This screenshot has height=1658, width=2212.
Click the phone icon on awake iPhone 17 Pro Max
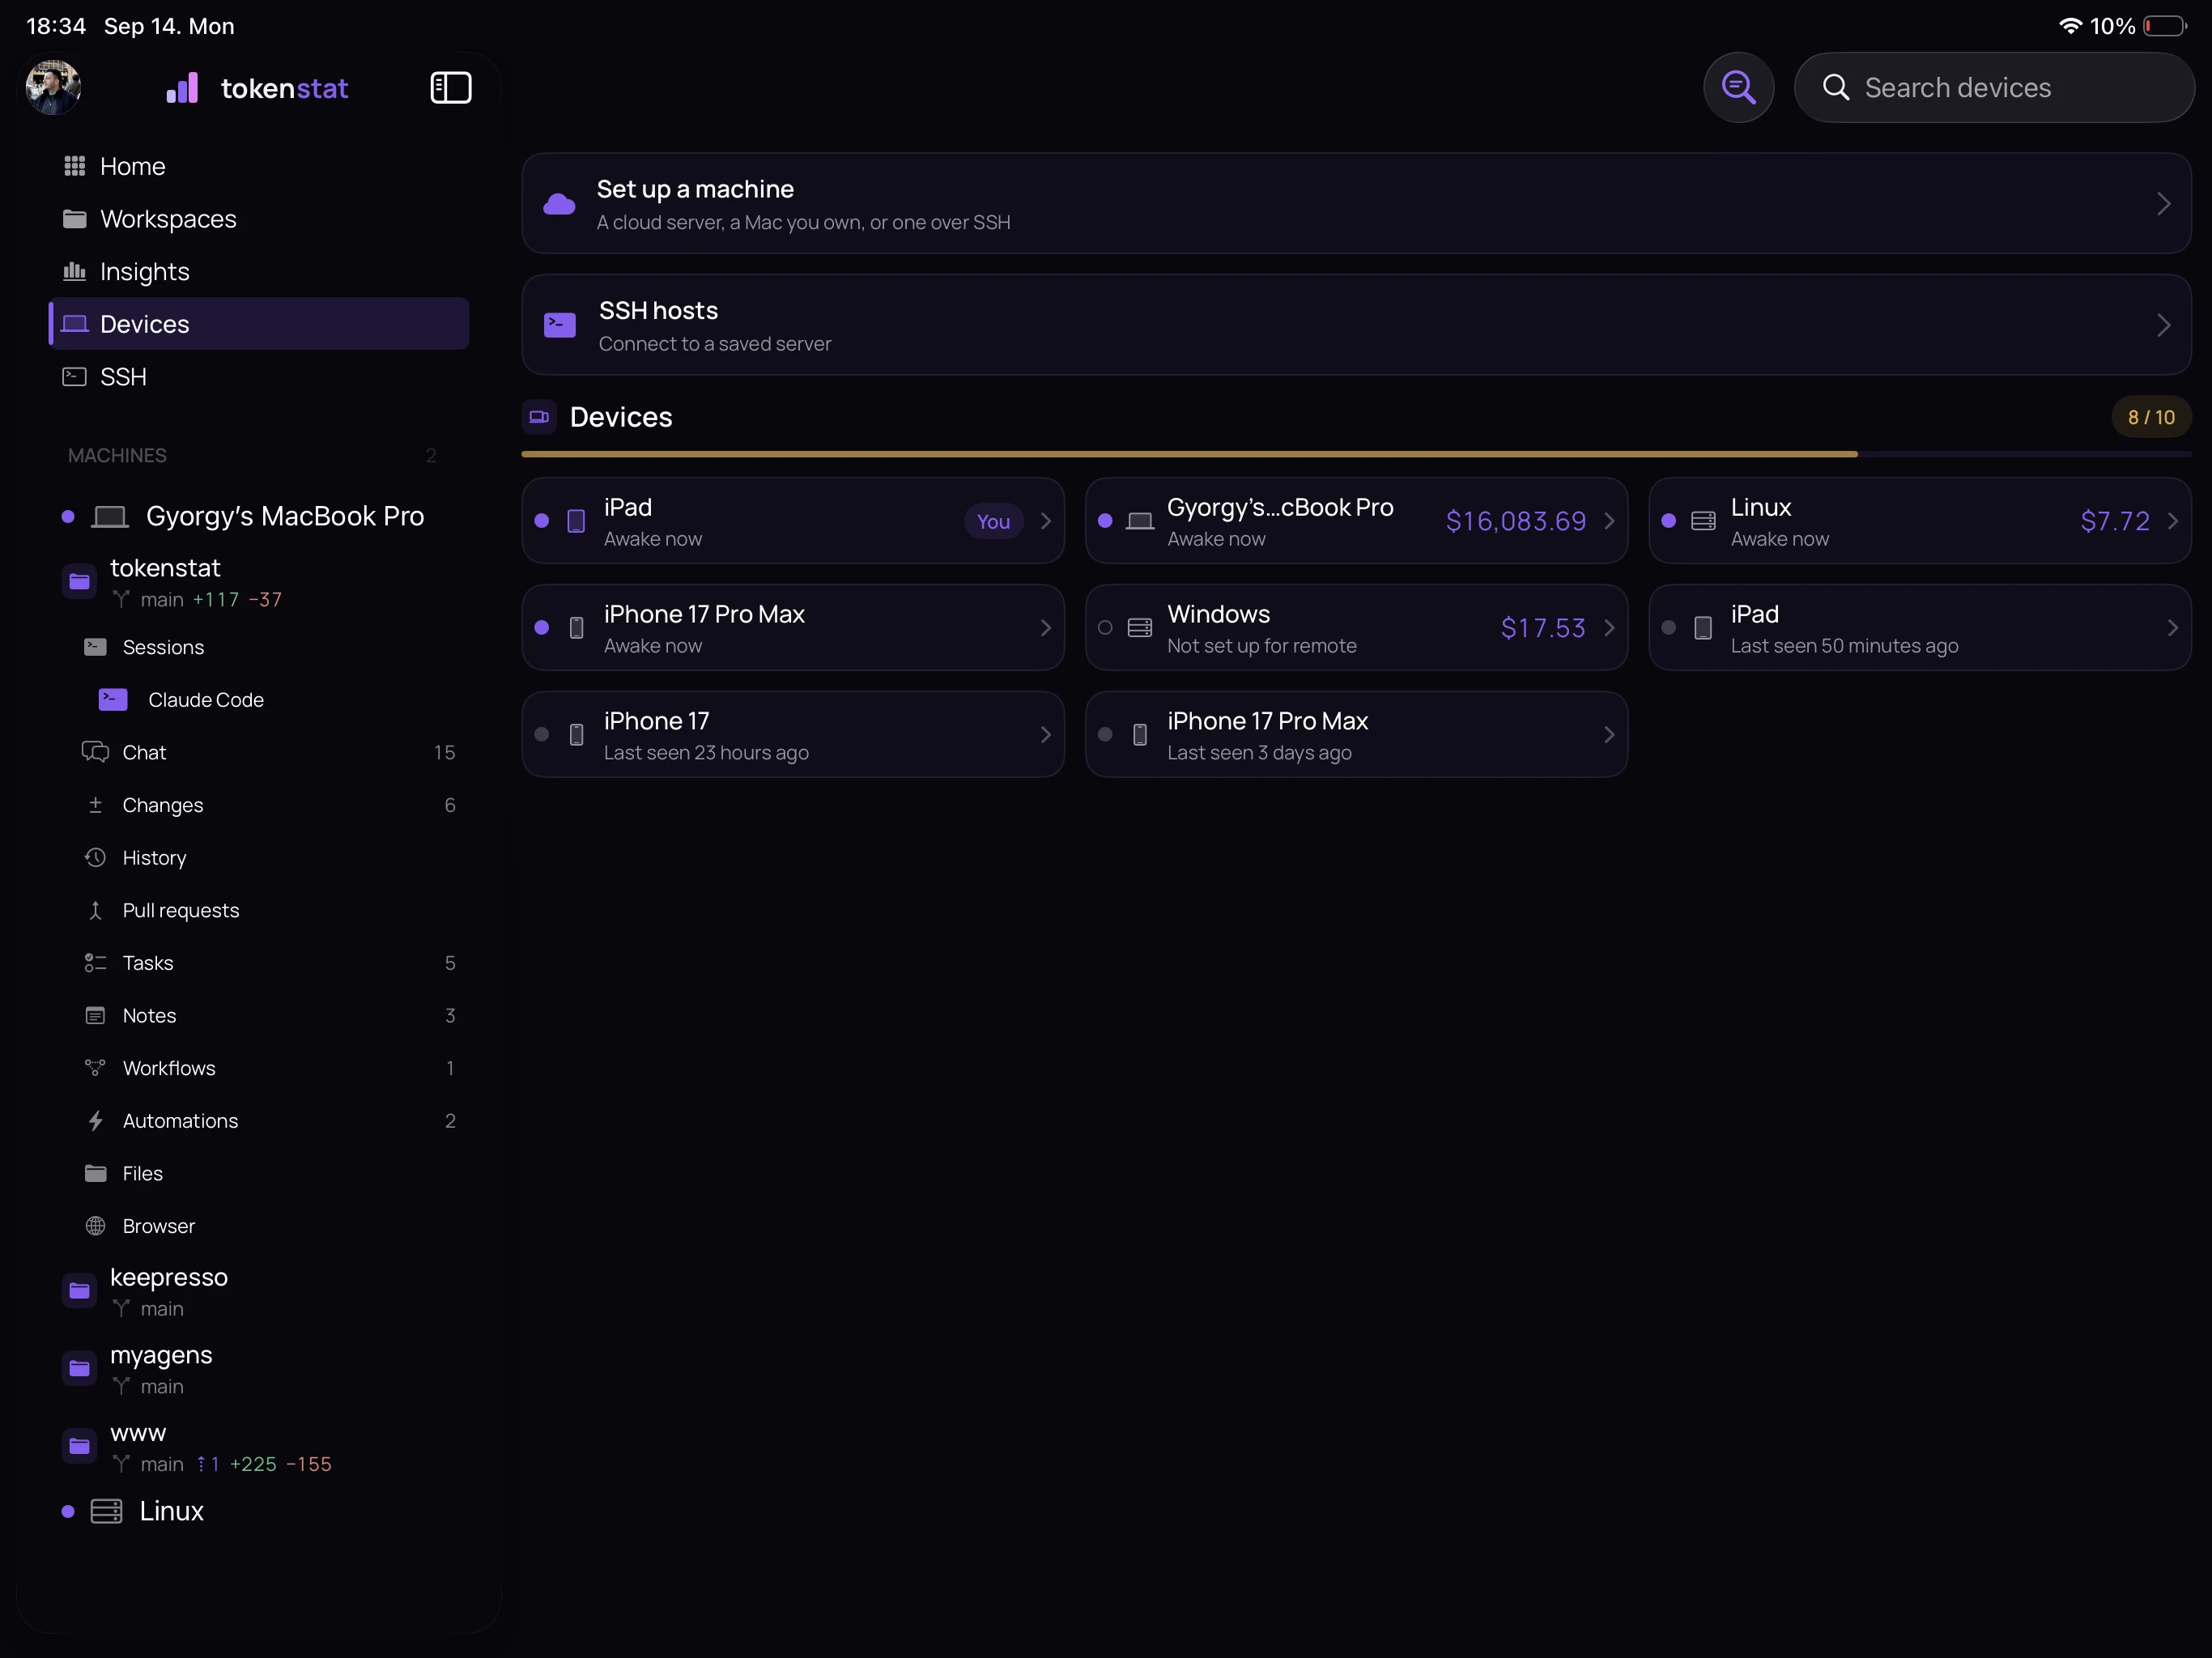coord(576,628)
